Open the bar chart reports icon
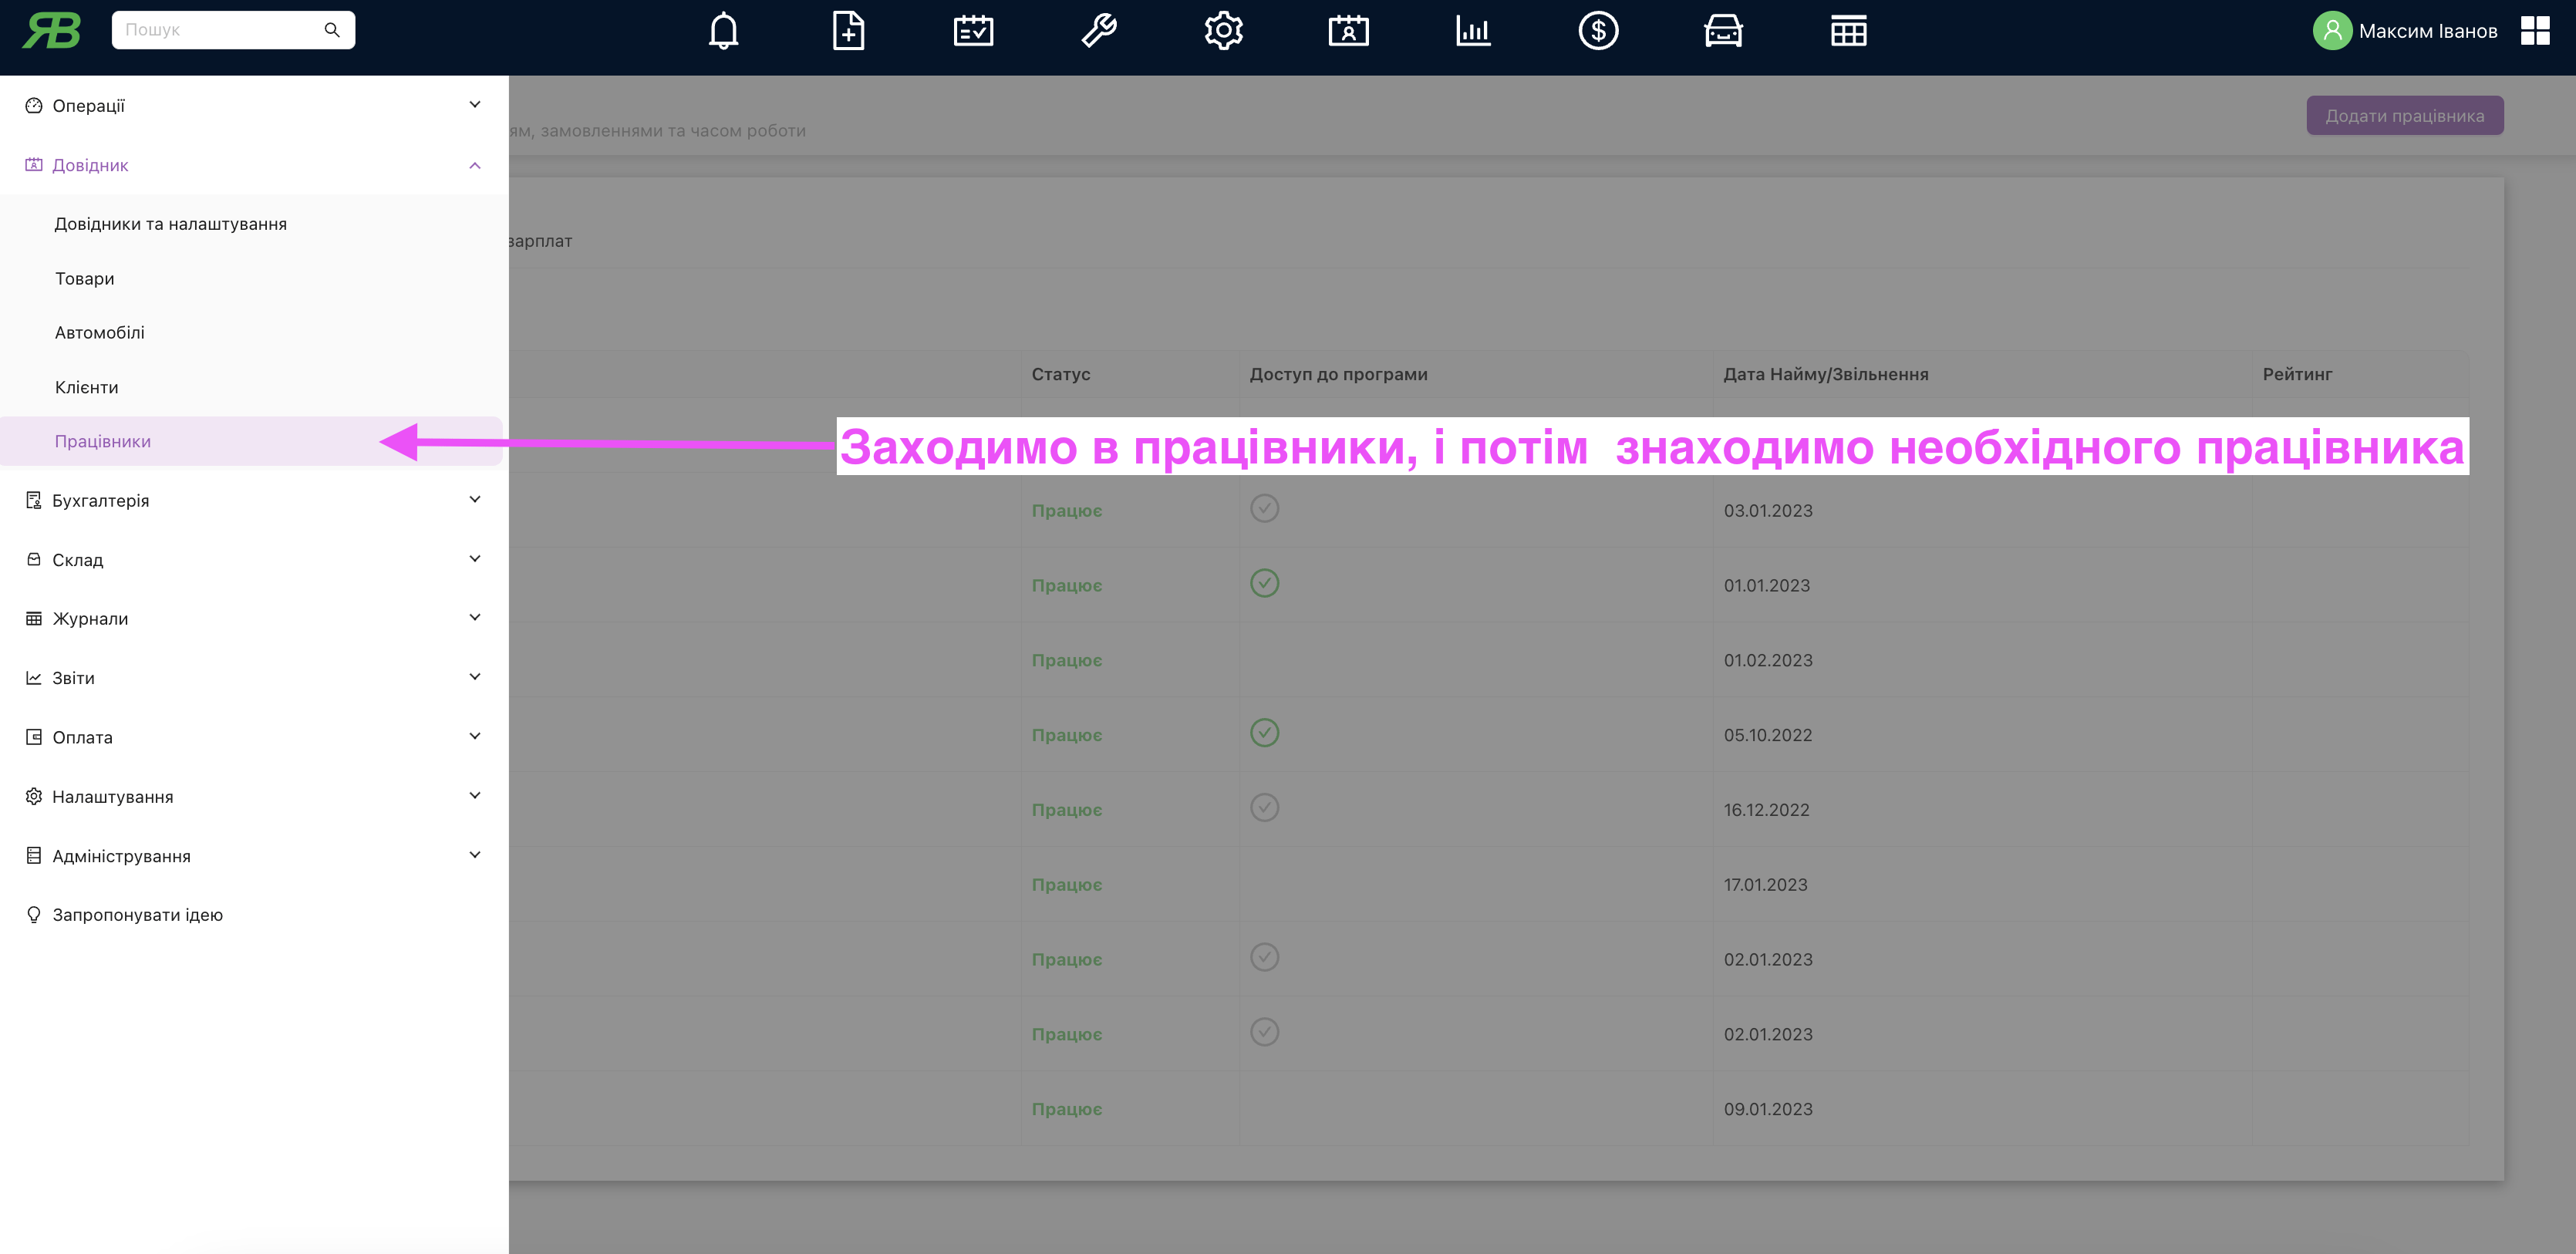Screen dimensions: 2576x1254 pos(1473,31)
